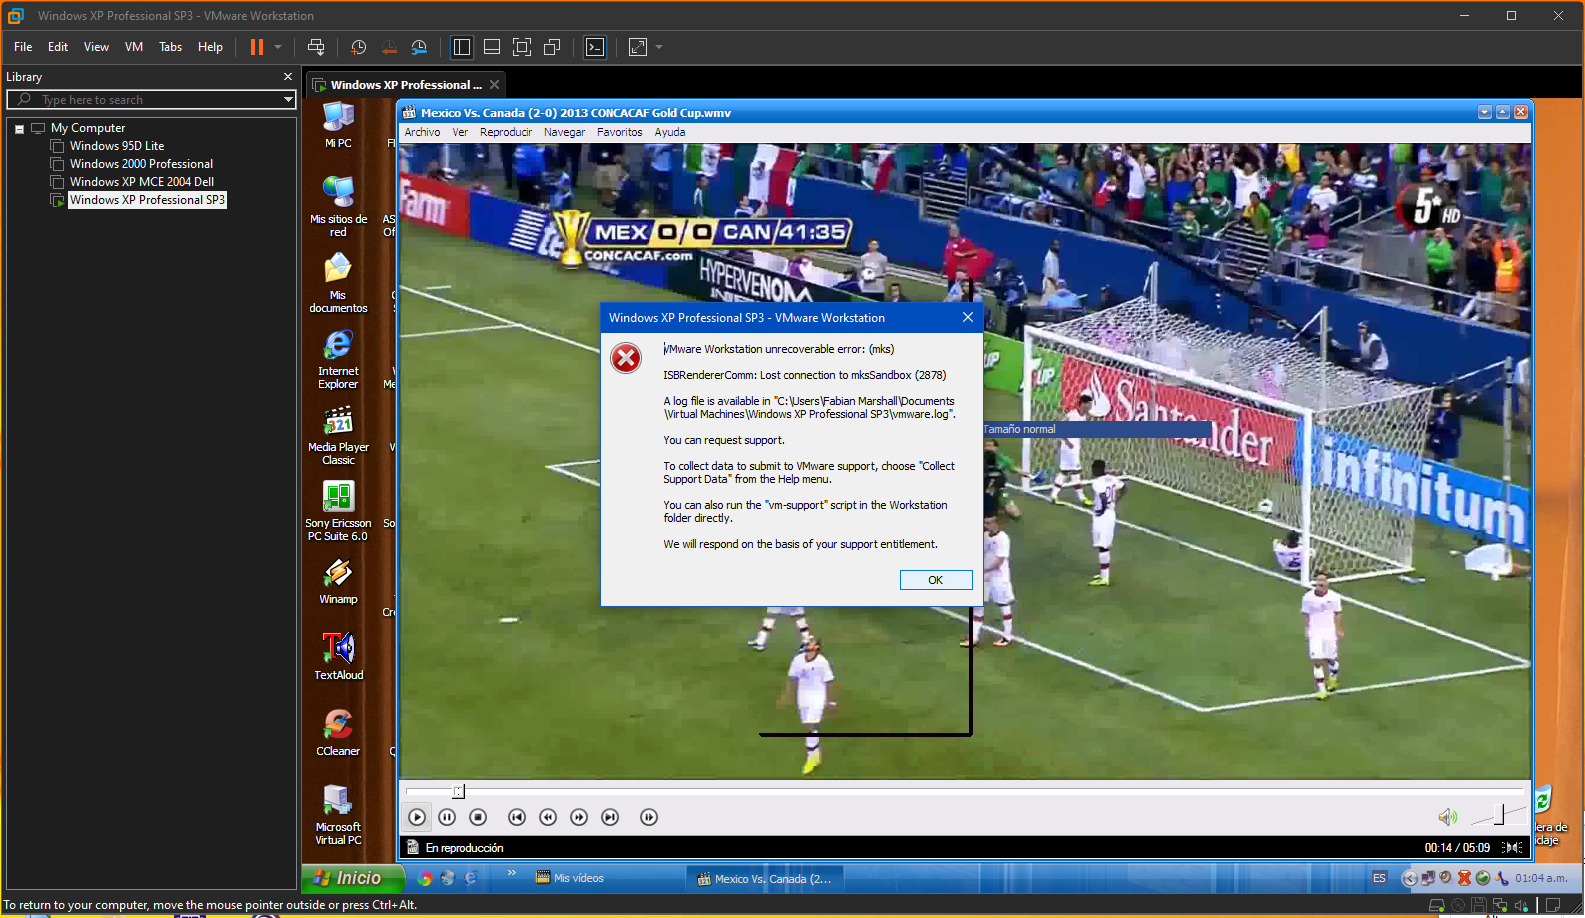Image resolution: width=1585 pixels, height=918 pixels.
Task: Pause the virtual machine from the toolbar
Action: tap(257, 47)
